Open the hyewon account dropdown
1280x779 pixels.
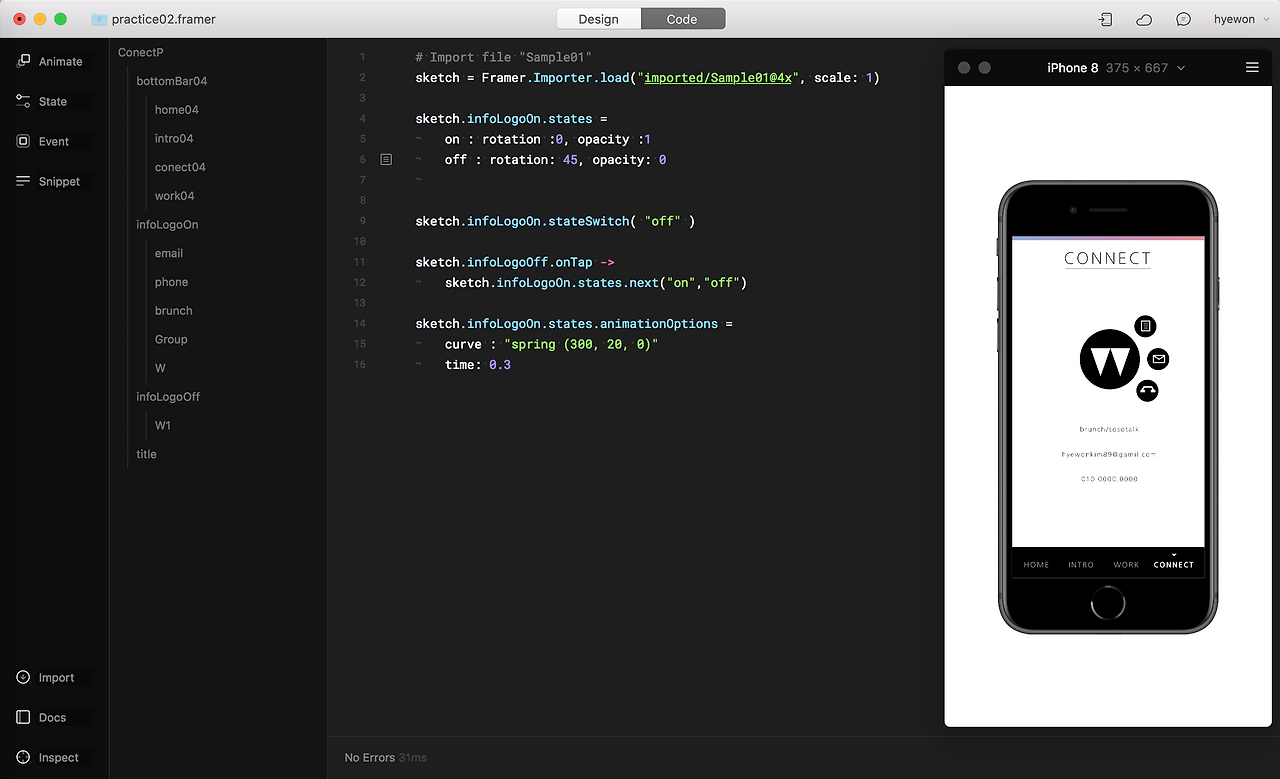1240,19
